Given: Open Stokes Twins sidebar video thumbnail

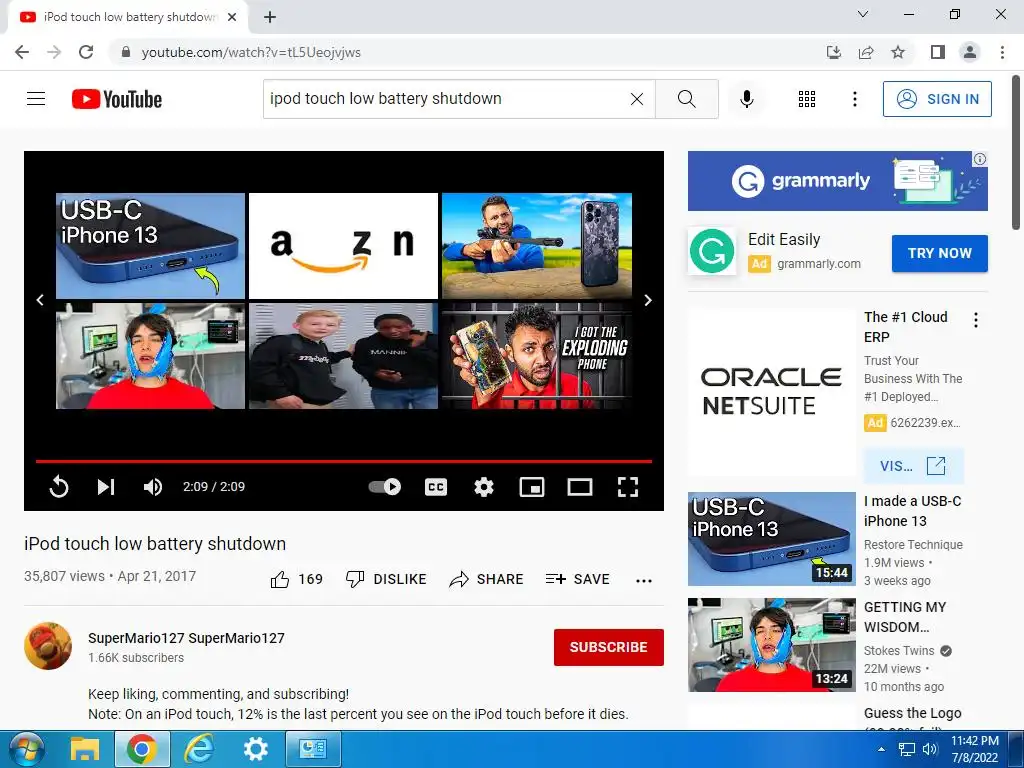Looking at the screenshot, I should [x=772, y=645].
